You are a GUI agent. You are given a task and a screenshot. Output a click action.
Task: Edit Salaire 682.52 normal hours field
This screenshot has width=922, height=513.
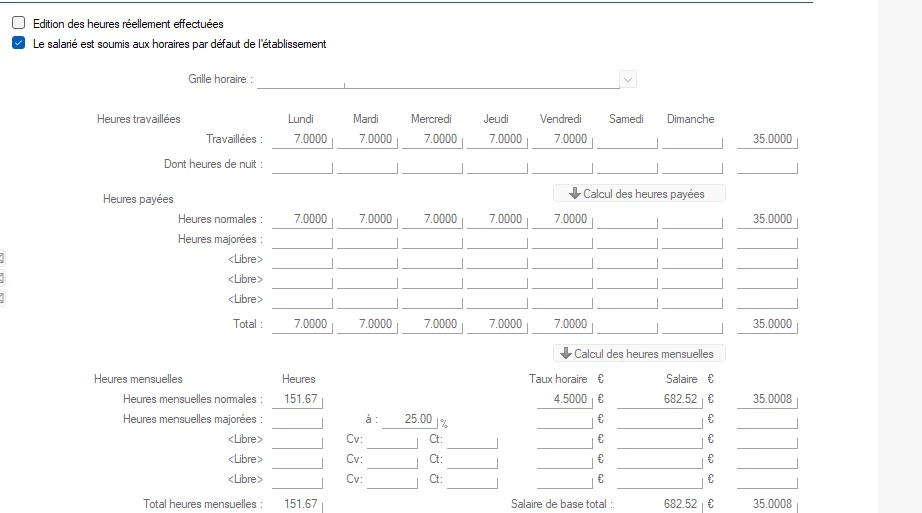coord(660,399)
